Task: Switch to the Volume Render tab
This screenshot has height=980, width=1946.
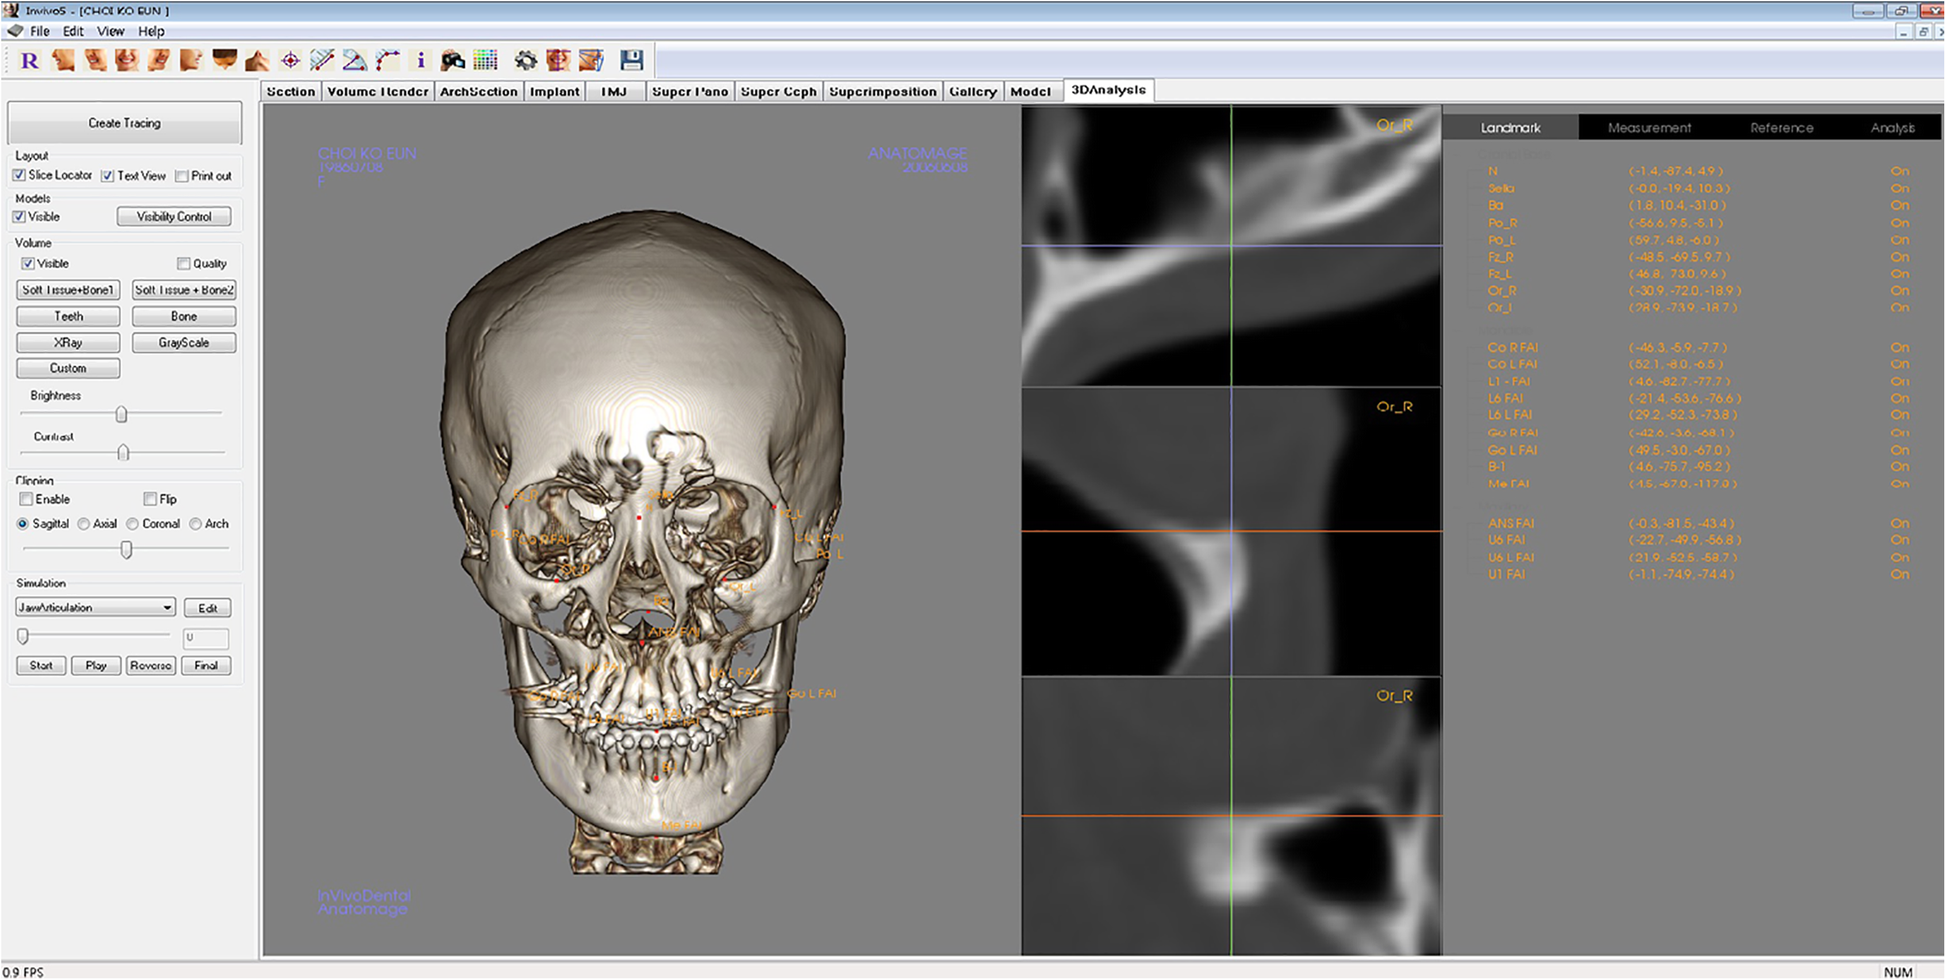Action: click(x=378, y=91)
